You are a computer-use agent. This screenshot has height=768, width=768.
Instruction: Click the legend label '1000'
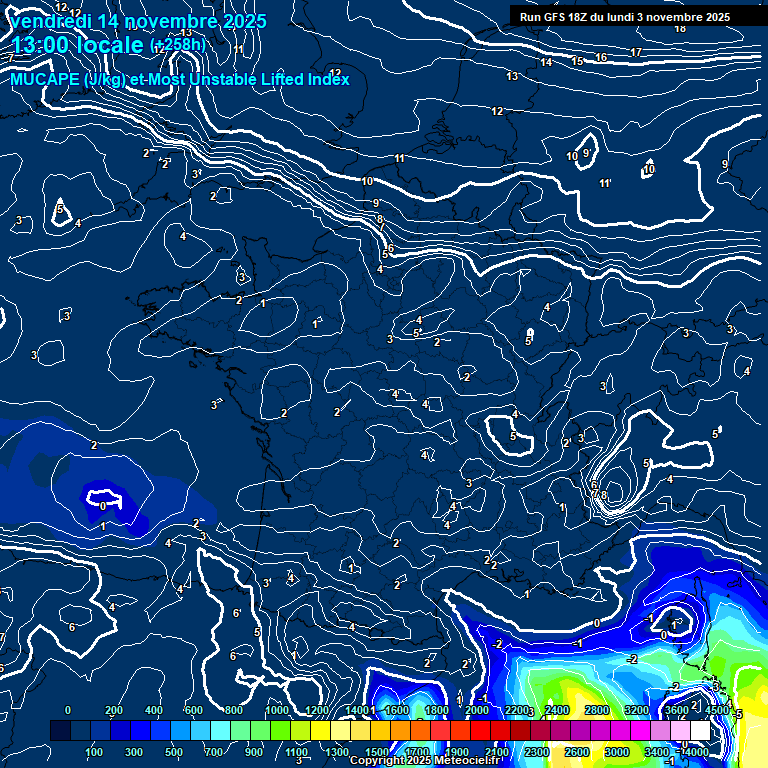(277, 710)
